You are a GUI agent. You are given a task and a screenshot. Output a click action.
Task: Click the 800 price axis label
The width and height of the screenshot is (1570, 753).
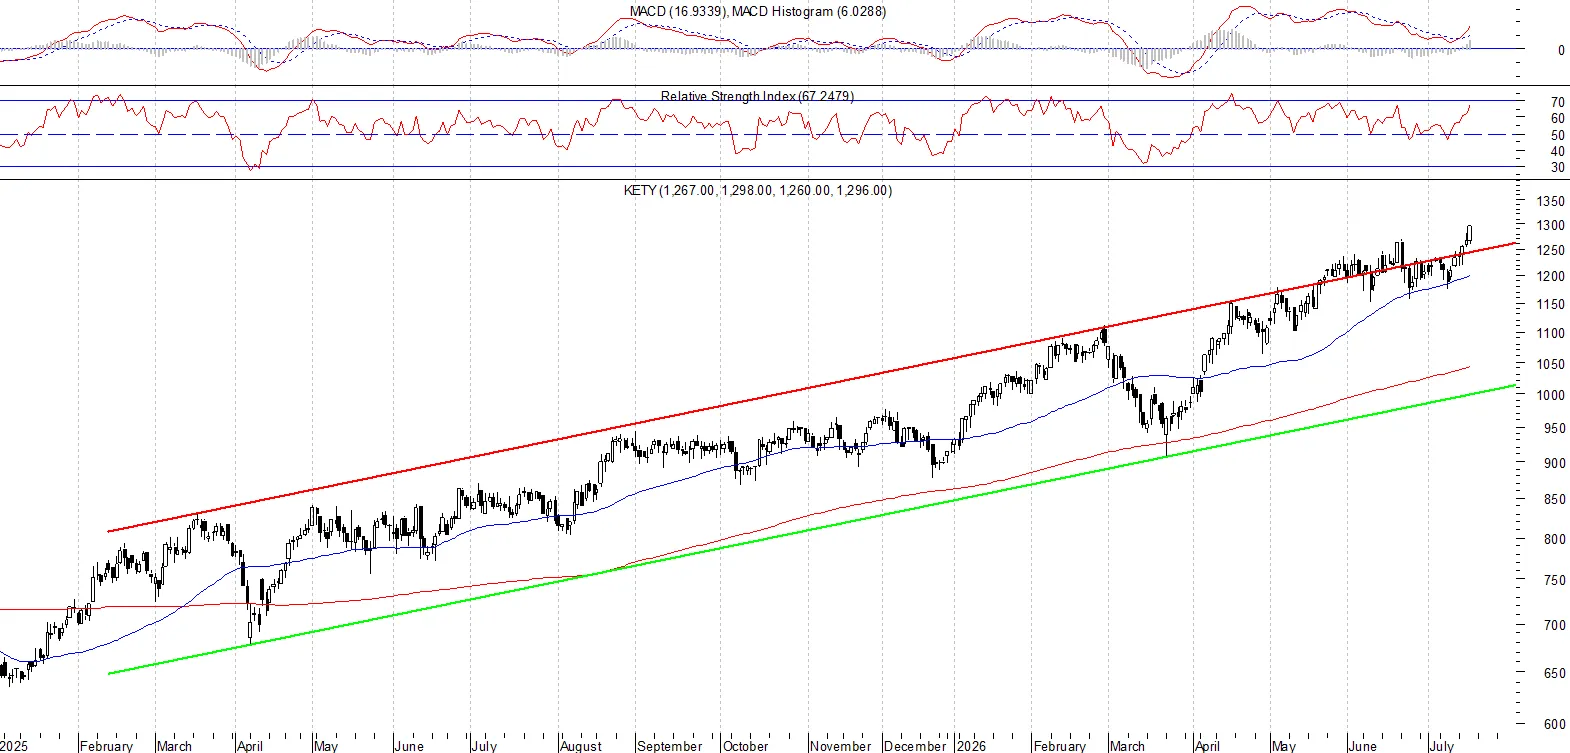[1554, 540]
